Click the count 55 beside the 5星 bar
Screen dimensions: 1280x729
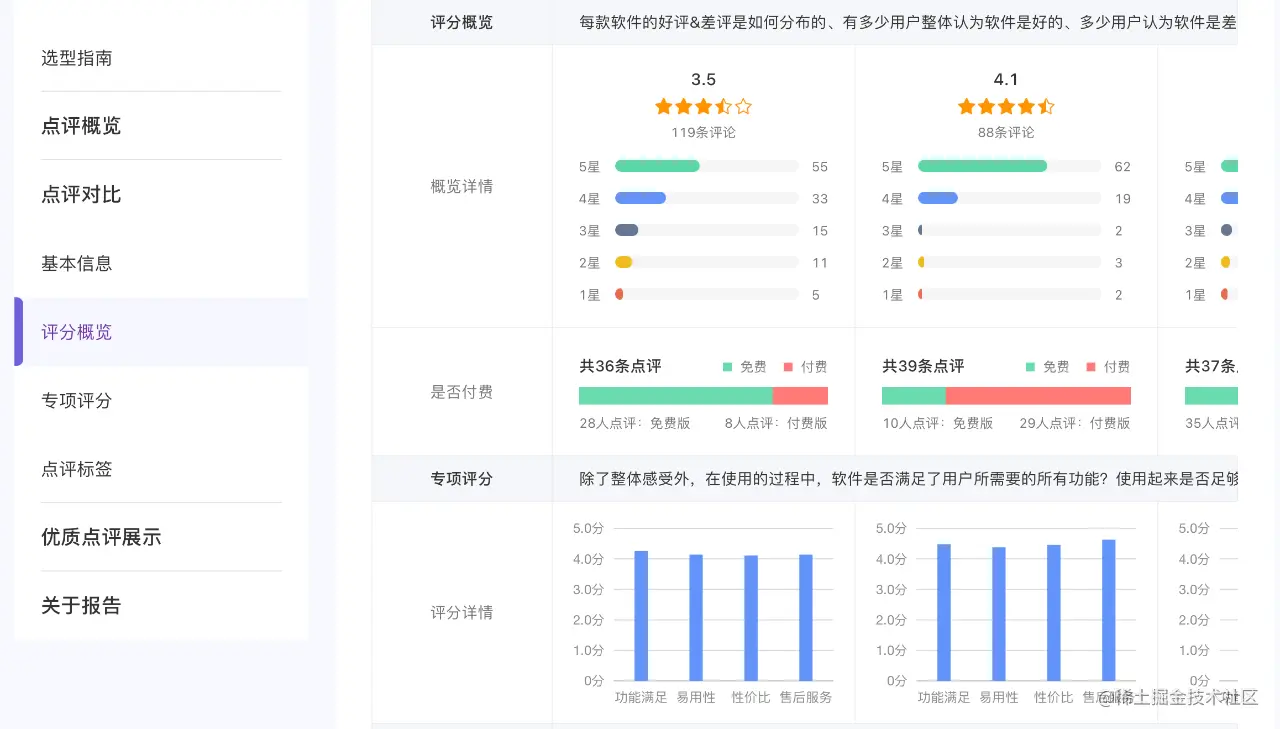pos(820,167)
